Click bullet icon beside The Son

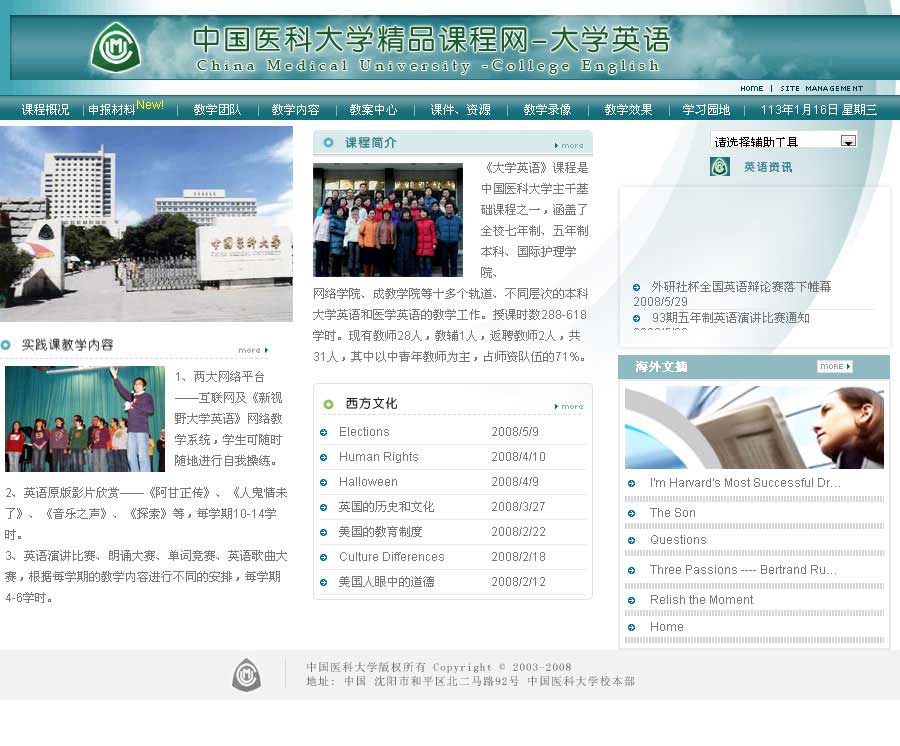point(631,513)
